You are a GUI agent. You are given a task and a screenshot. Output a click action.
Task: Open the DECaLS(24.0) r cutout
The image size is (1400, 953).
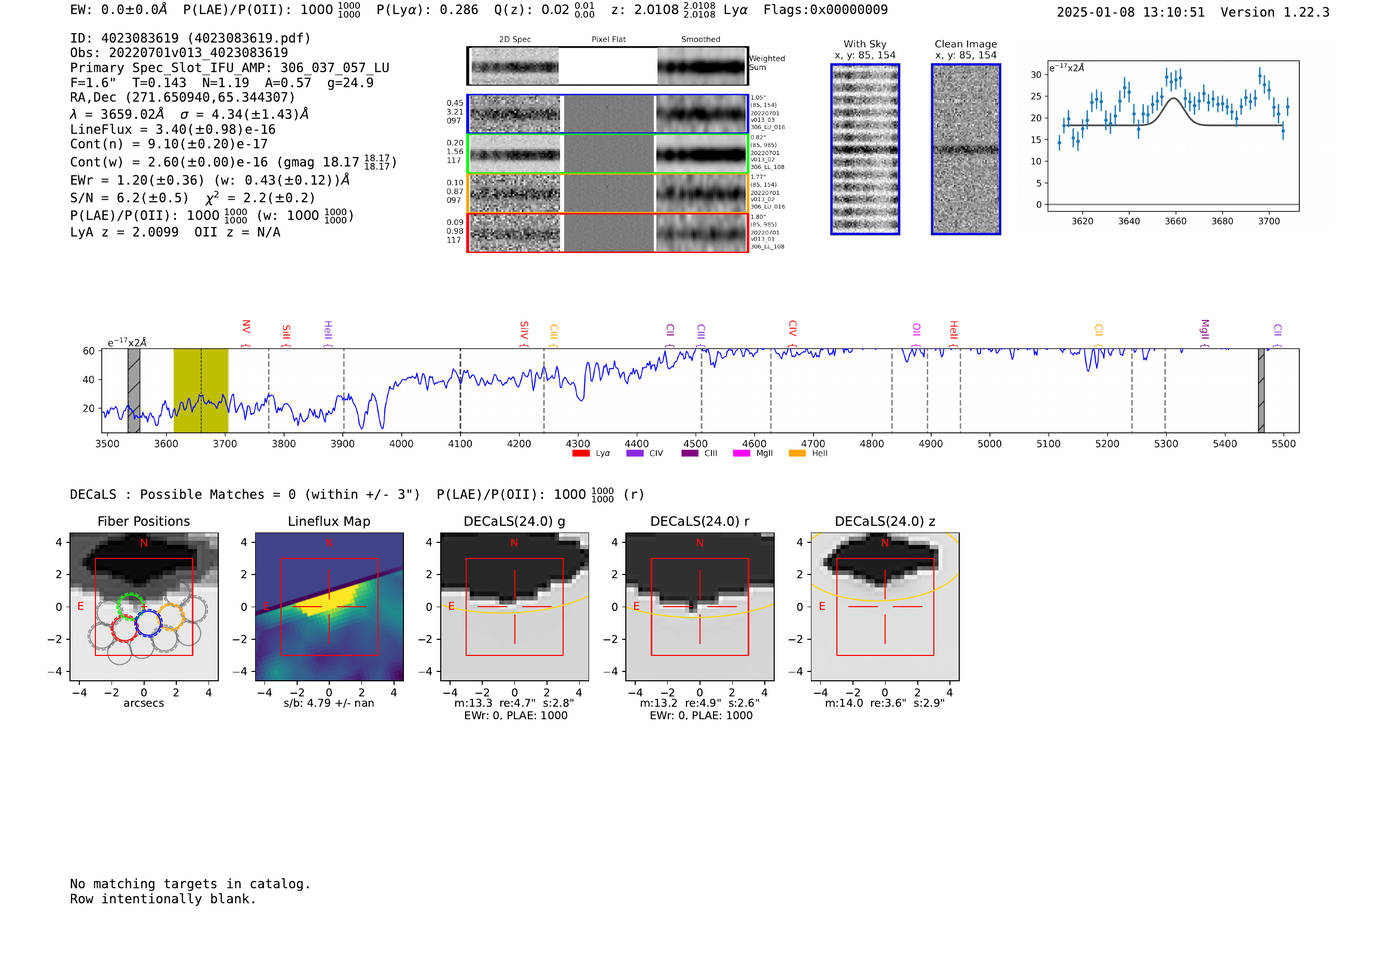(699, 607)
